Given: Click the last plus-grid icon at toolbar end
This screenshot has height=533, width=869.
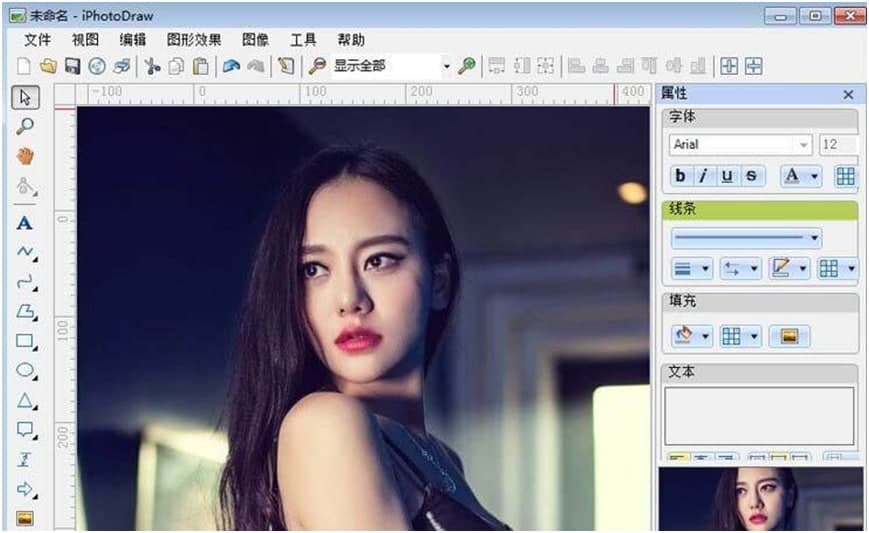Looking at the screenshot, I should pos(754,66).
